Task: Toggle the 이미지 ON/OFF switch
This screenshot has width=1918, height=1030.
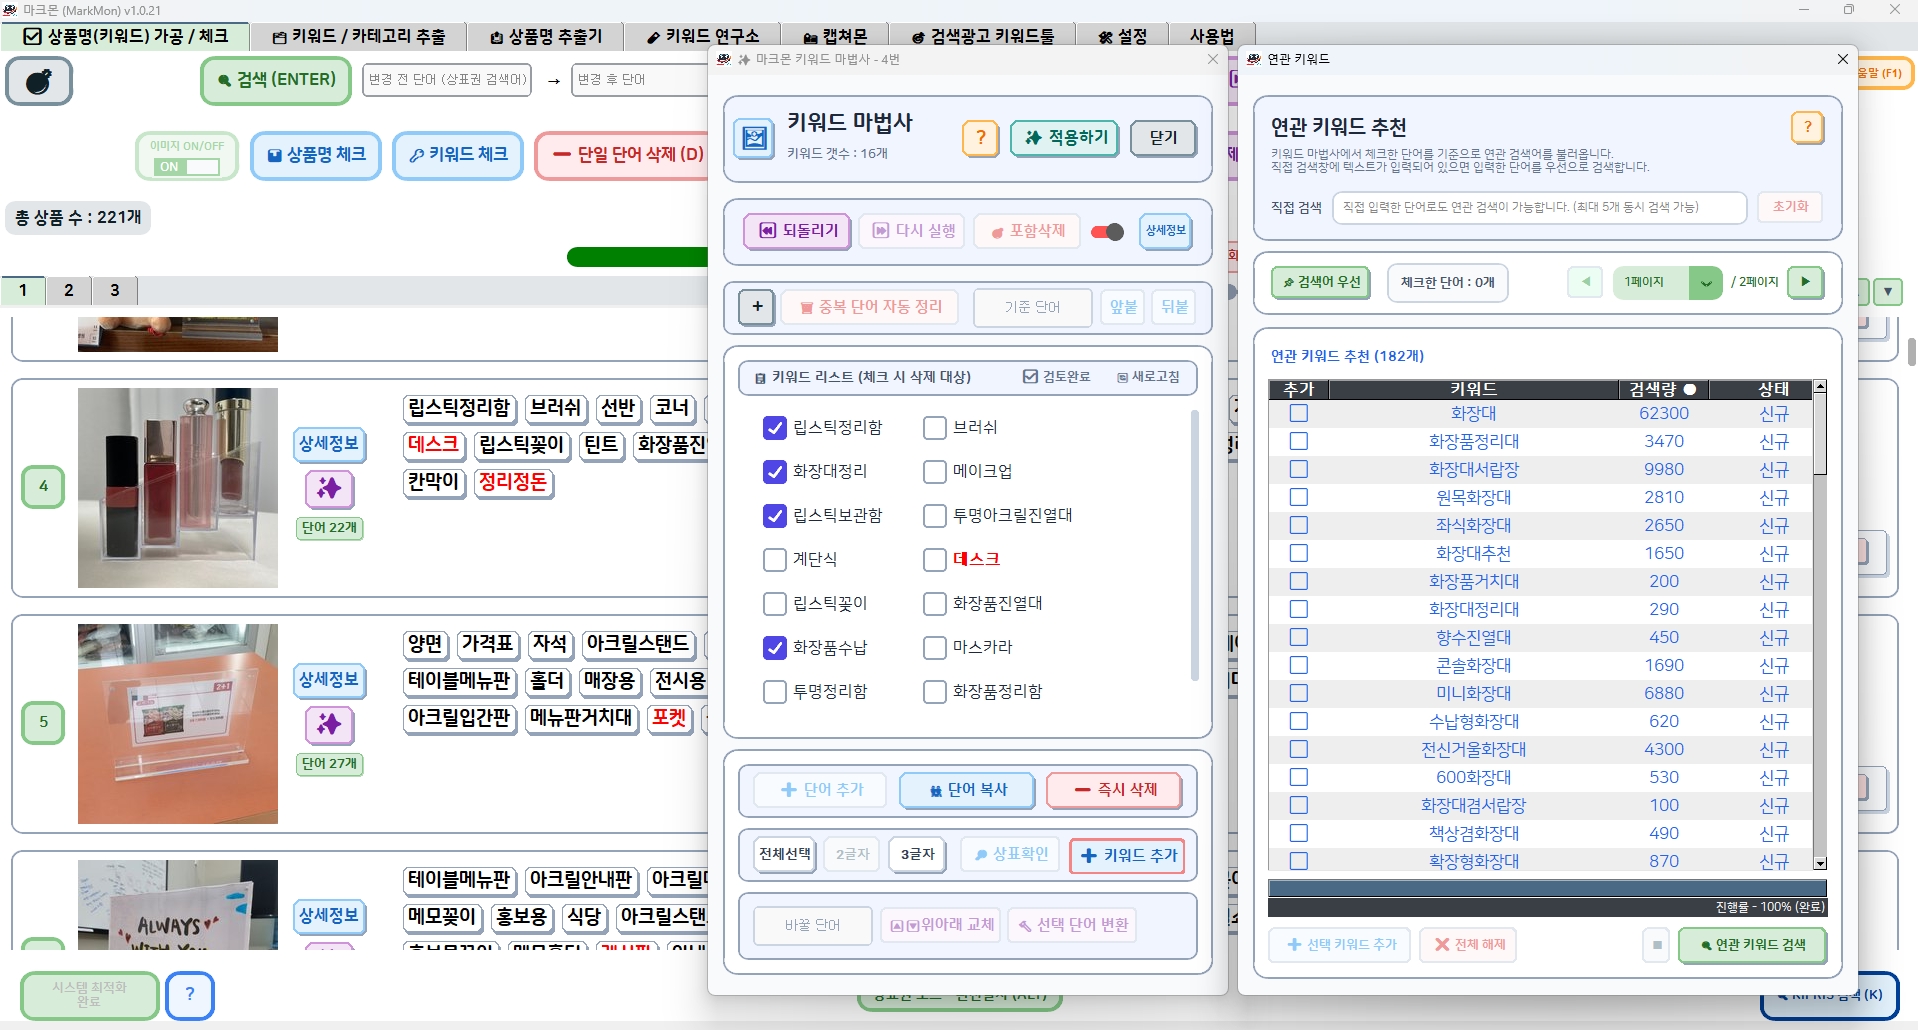Action: [188, 167]
